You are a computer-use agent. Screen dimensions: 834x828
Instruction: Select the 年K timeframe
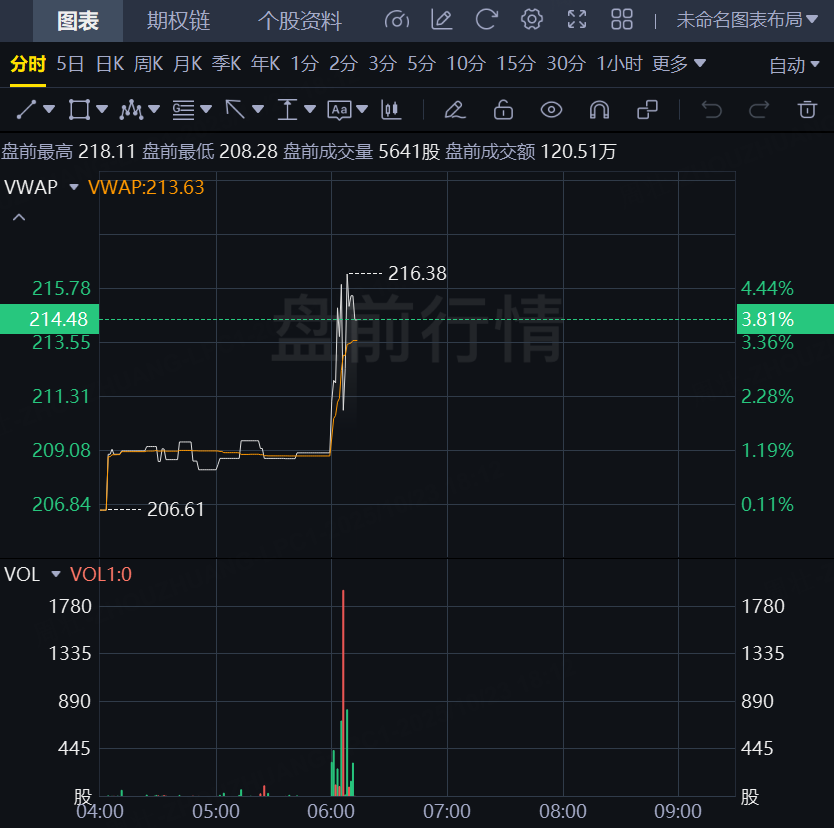(x=265, y=64)
